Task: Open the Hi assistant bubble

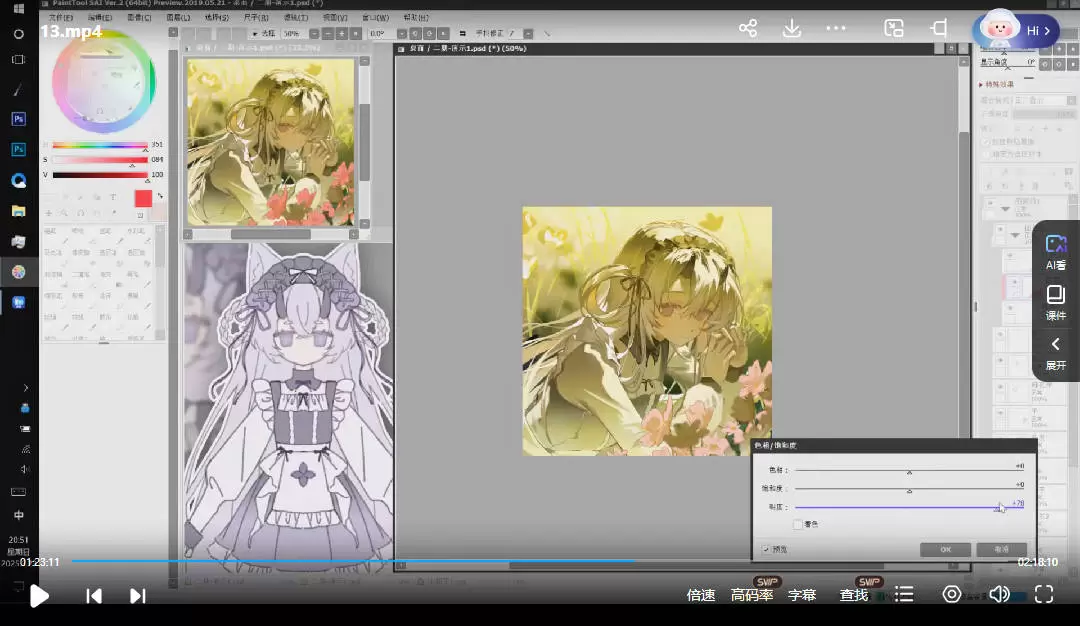Action: coord(1016,30)
